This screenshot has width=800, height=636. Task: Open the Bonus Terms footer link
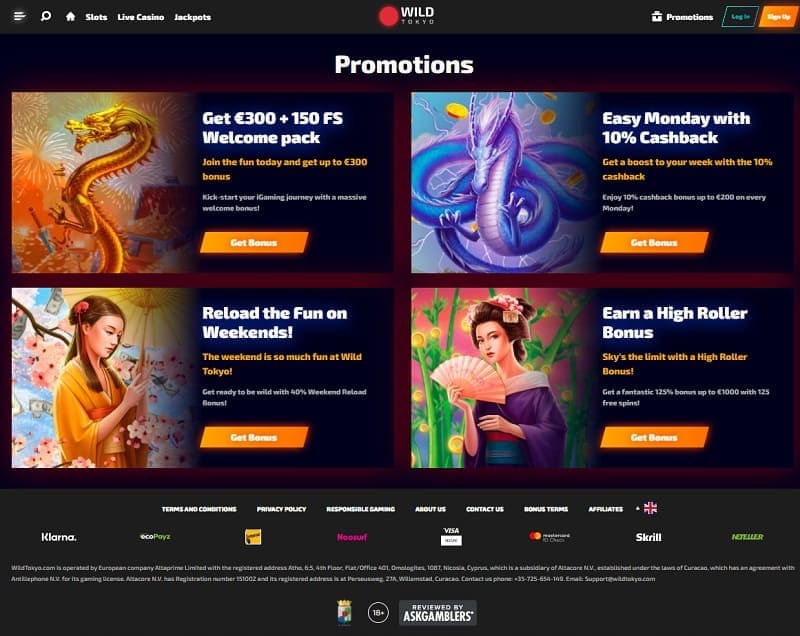point(546,509)
